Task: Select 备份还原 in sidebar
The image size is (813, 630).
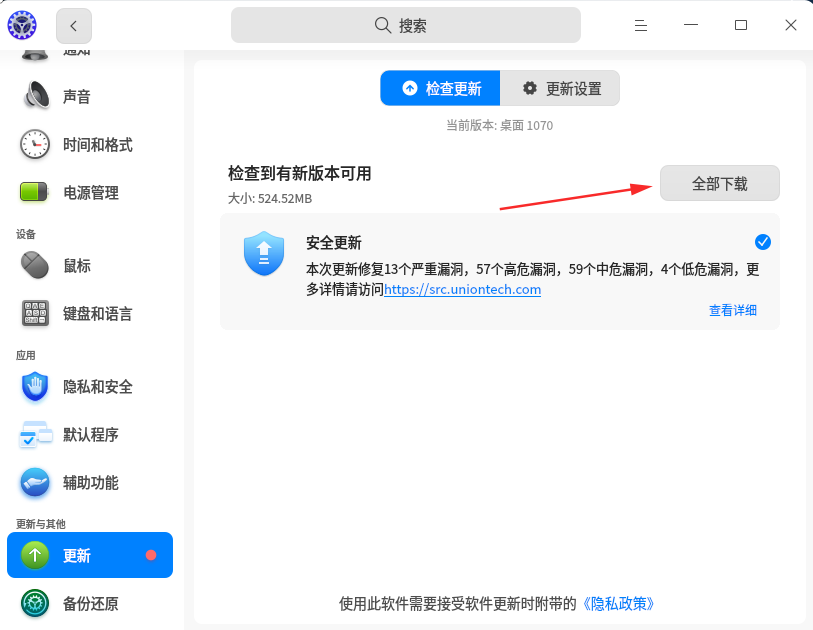Action: (x=90, y=604)
